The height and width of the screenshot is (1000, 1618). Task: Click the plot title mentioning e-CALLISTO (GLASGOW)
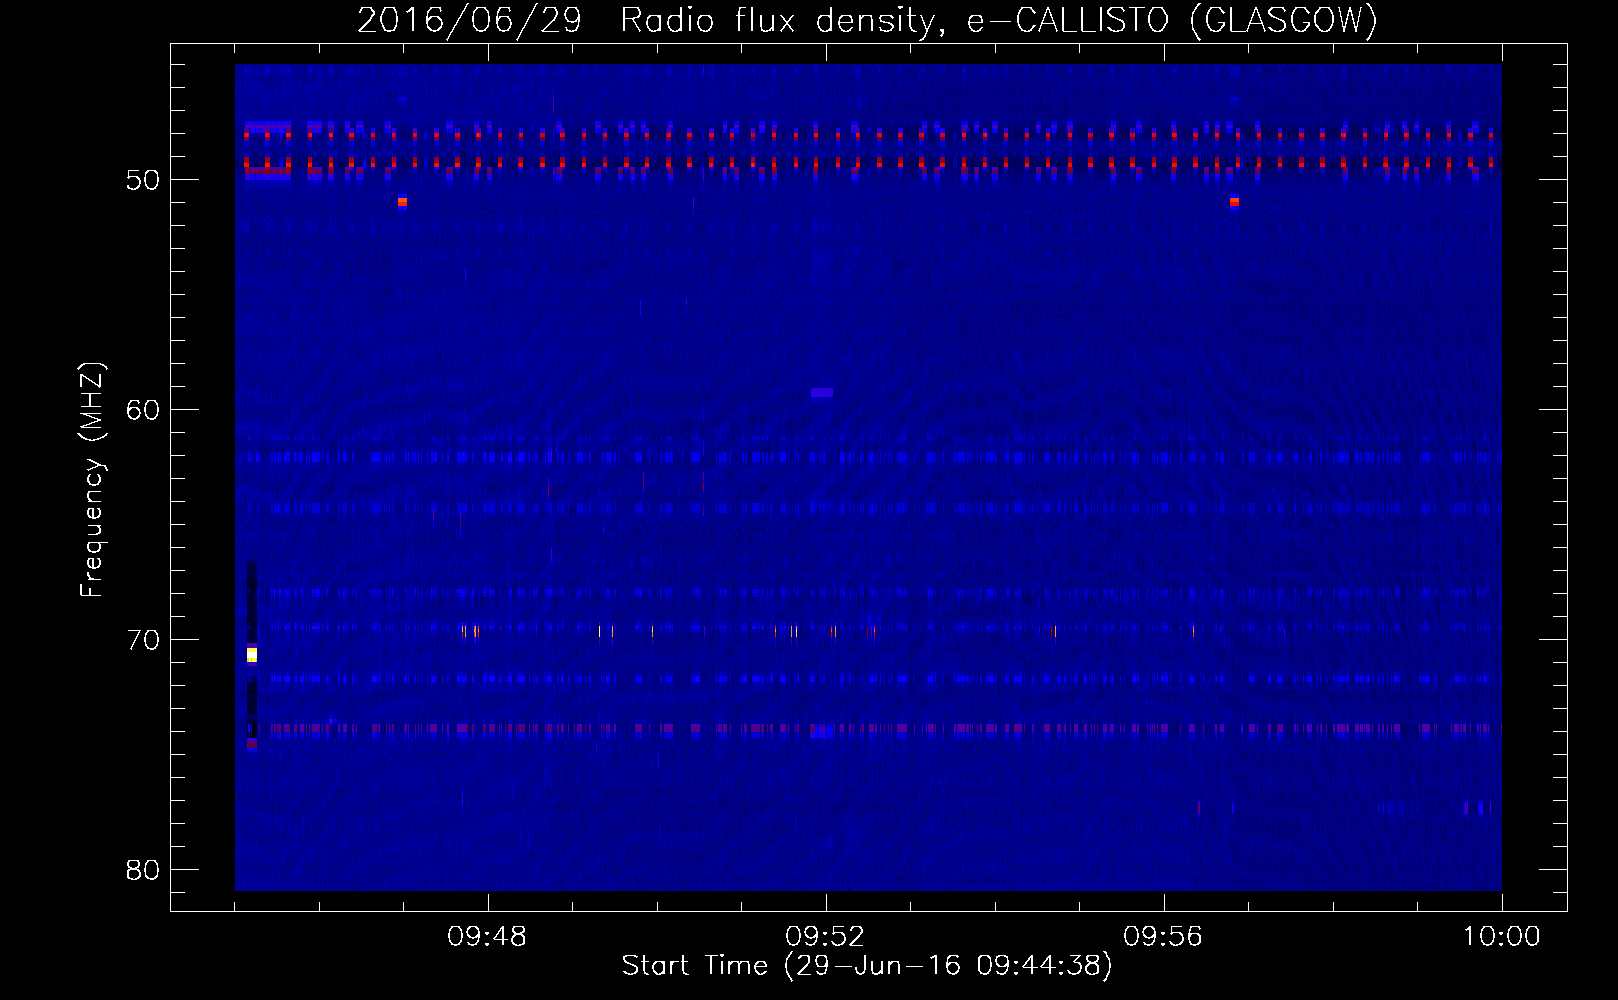tap(867, 20)
